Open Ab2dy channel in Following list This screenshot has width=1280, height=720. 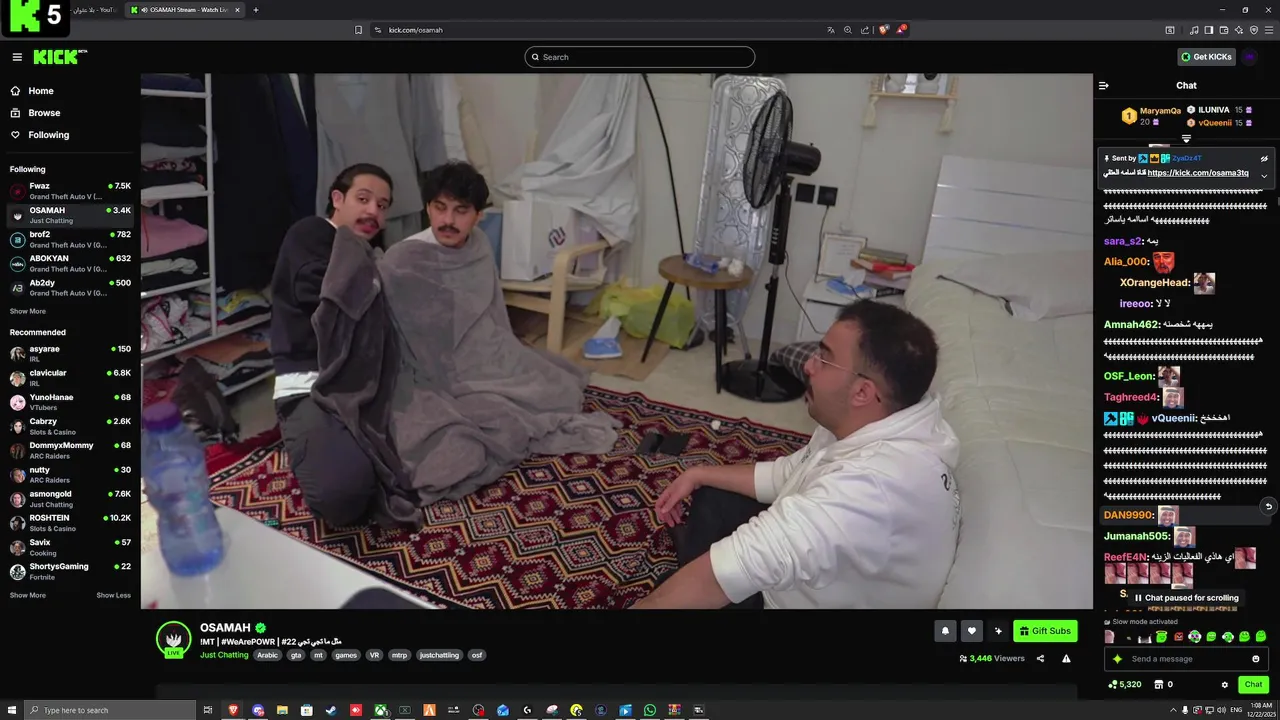tap(70, 287)
